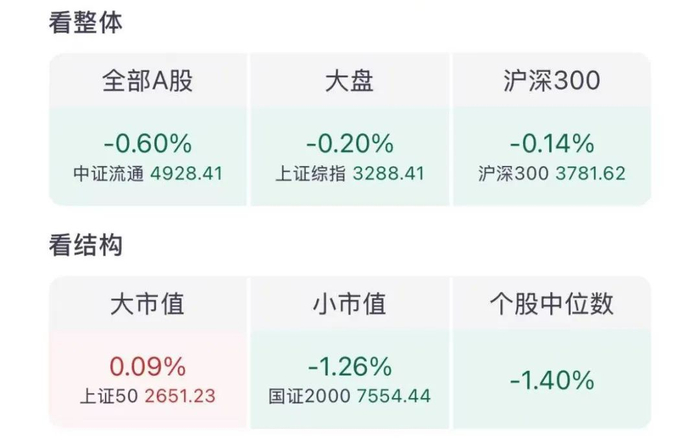Click the 看结构 section heading

pyautogui.click(x=86, y=245)
